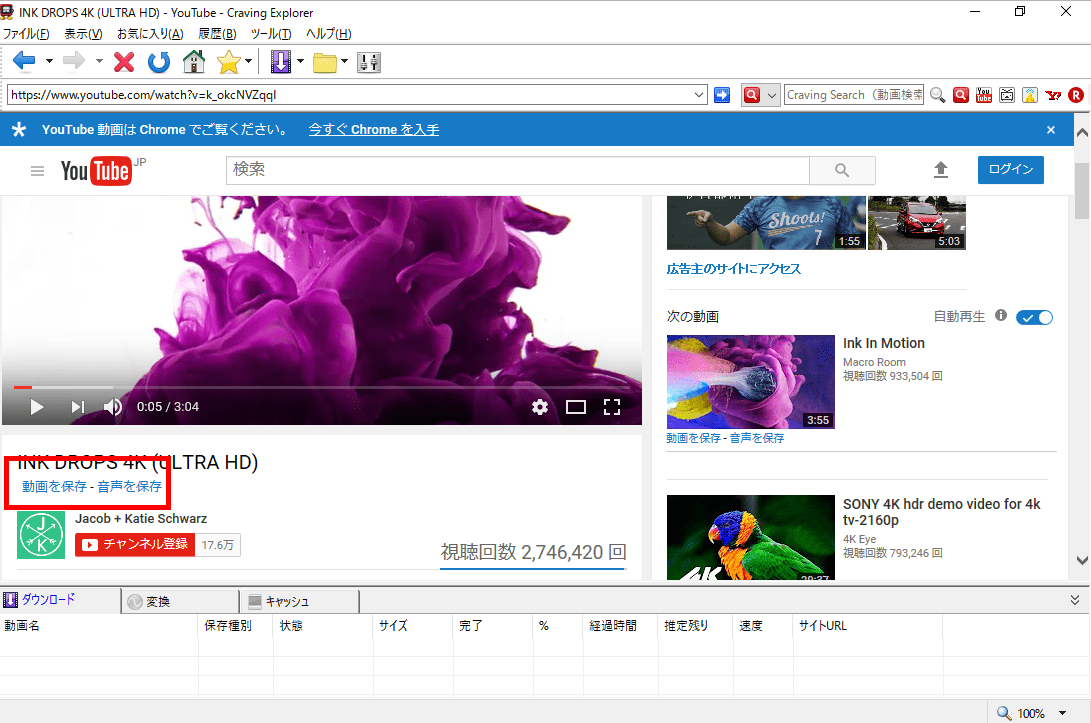Click the blue Go arrow beside address bar
This screenshot has width=1091, height=723.
pos(722,95)
